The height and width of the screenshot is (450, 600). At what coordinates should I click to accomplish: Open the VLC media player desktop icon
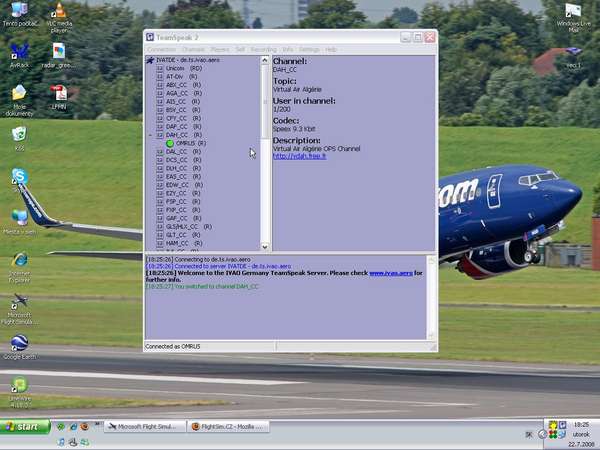pyautogui.click(x=59, y=16)
